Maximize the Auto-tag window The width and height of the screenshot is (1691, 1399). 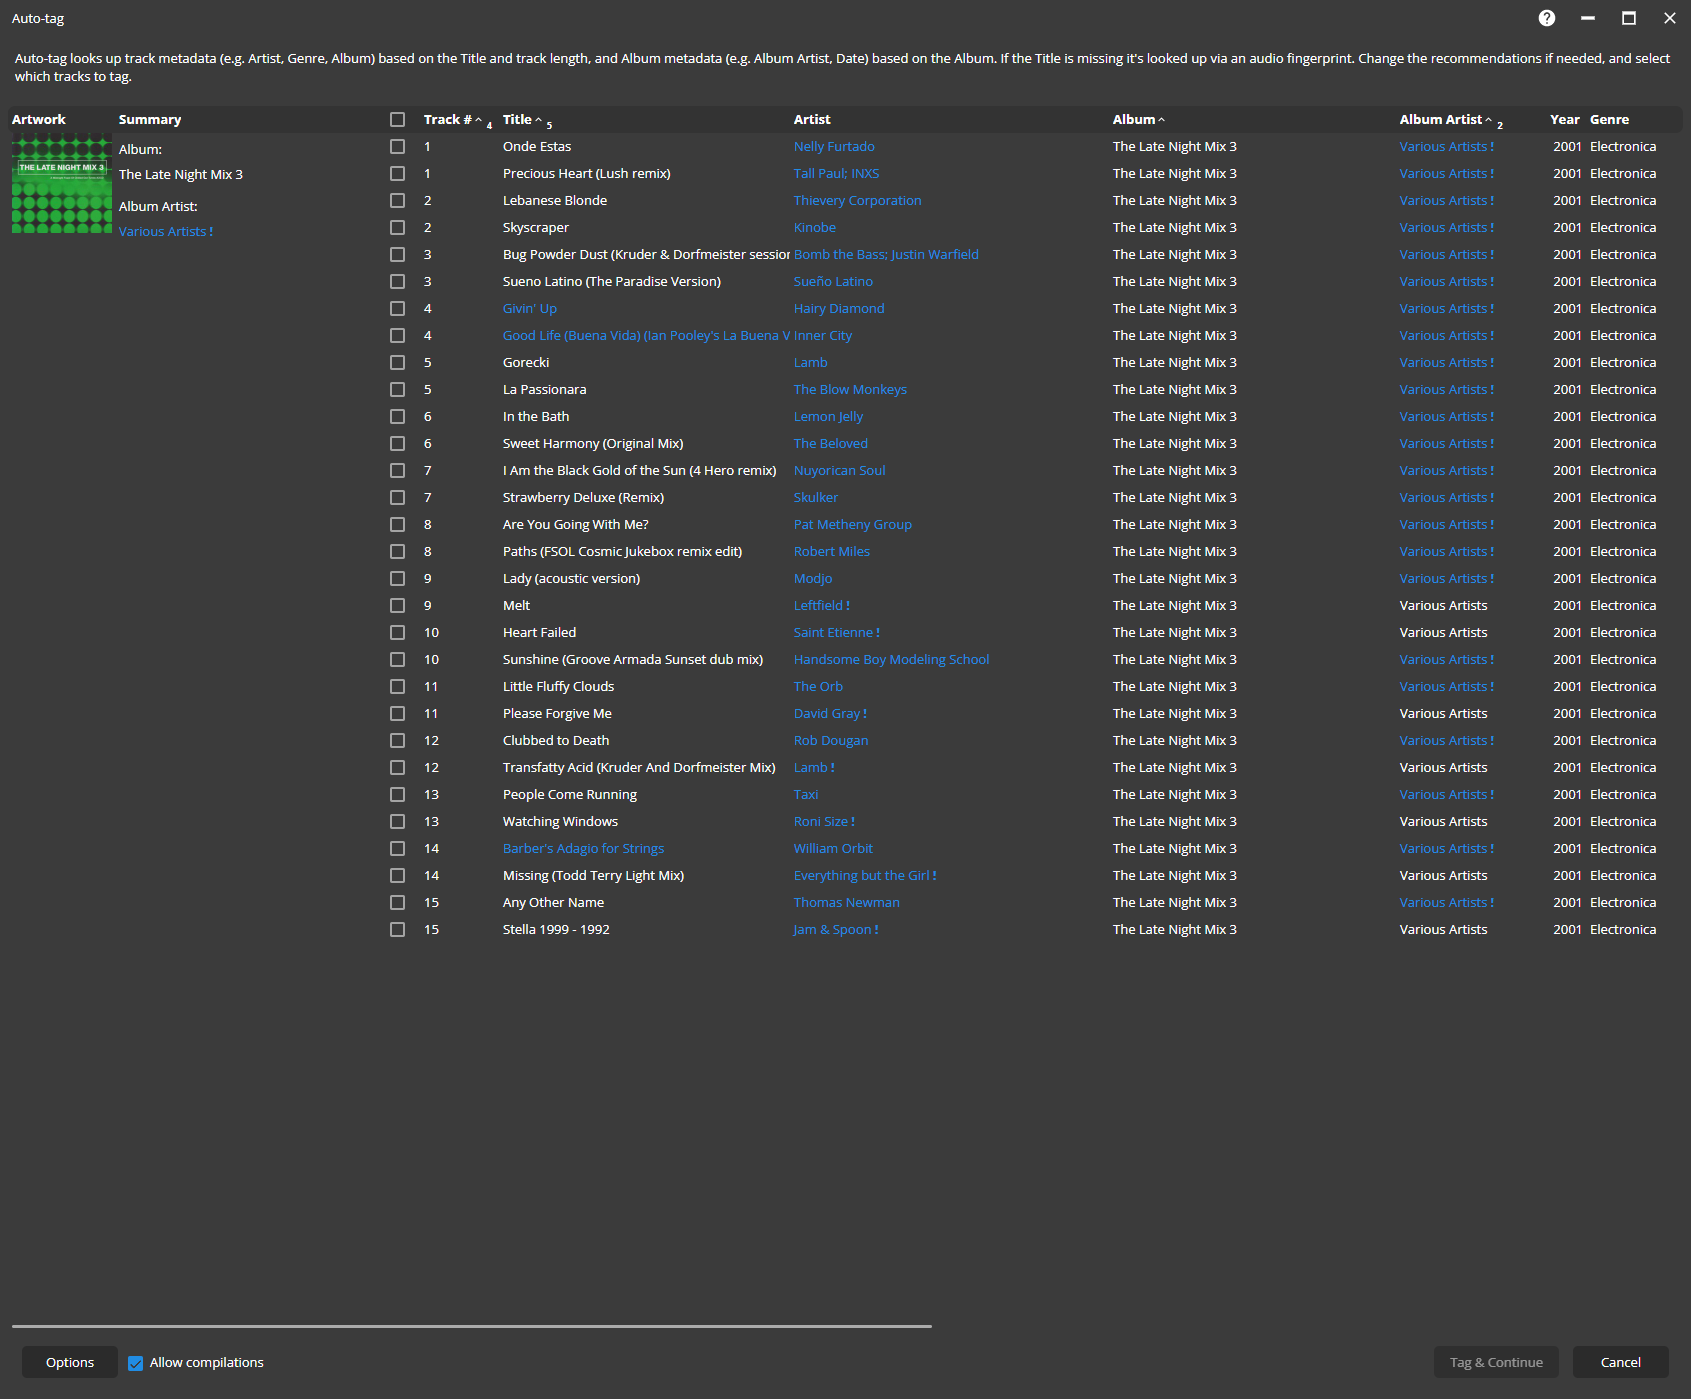click(x=1628, y=18)
